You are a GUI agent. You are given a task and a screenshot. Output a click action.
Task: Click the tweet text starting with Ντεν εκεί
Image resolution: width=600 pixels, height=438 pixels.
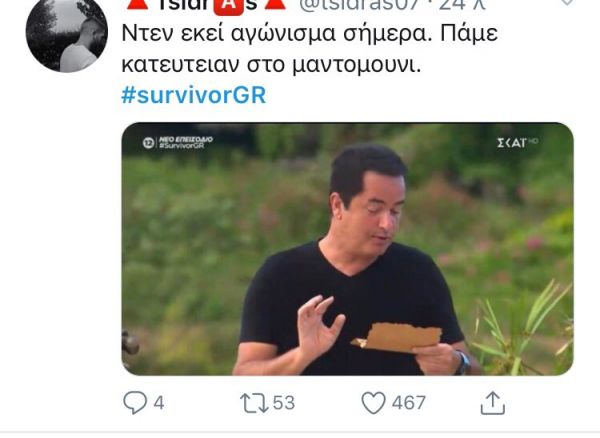coord(309,49)
